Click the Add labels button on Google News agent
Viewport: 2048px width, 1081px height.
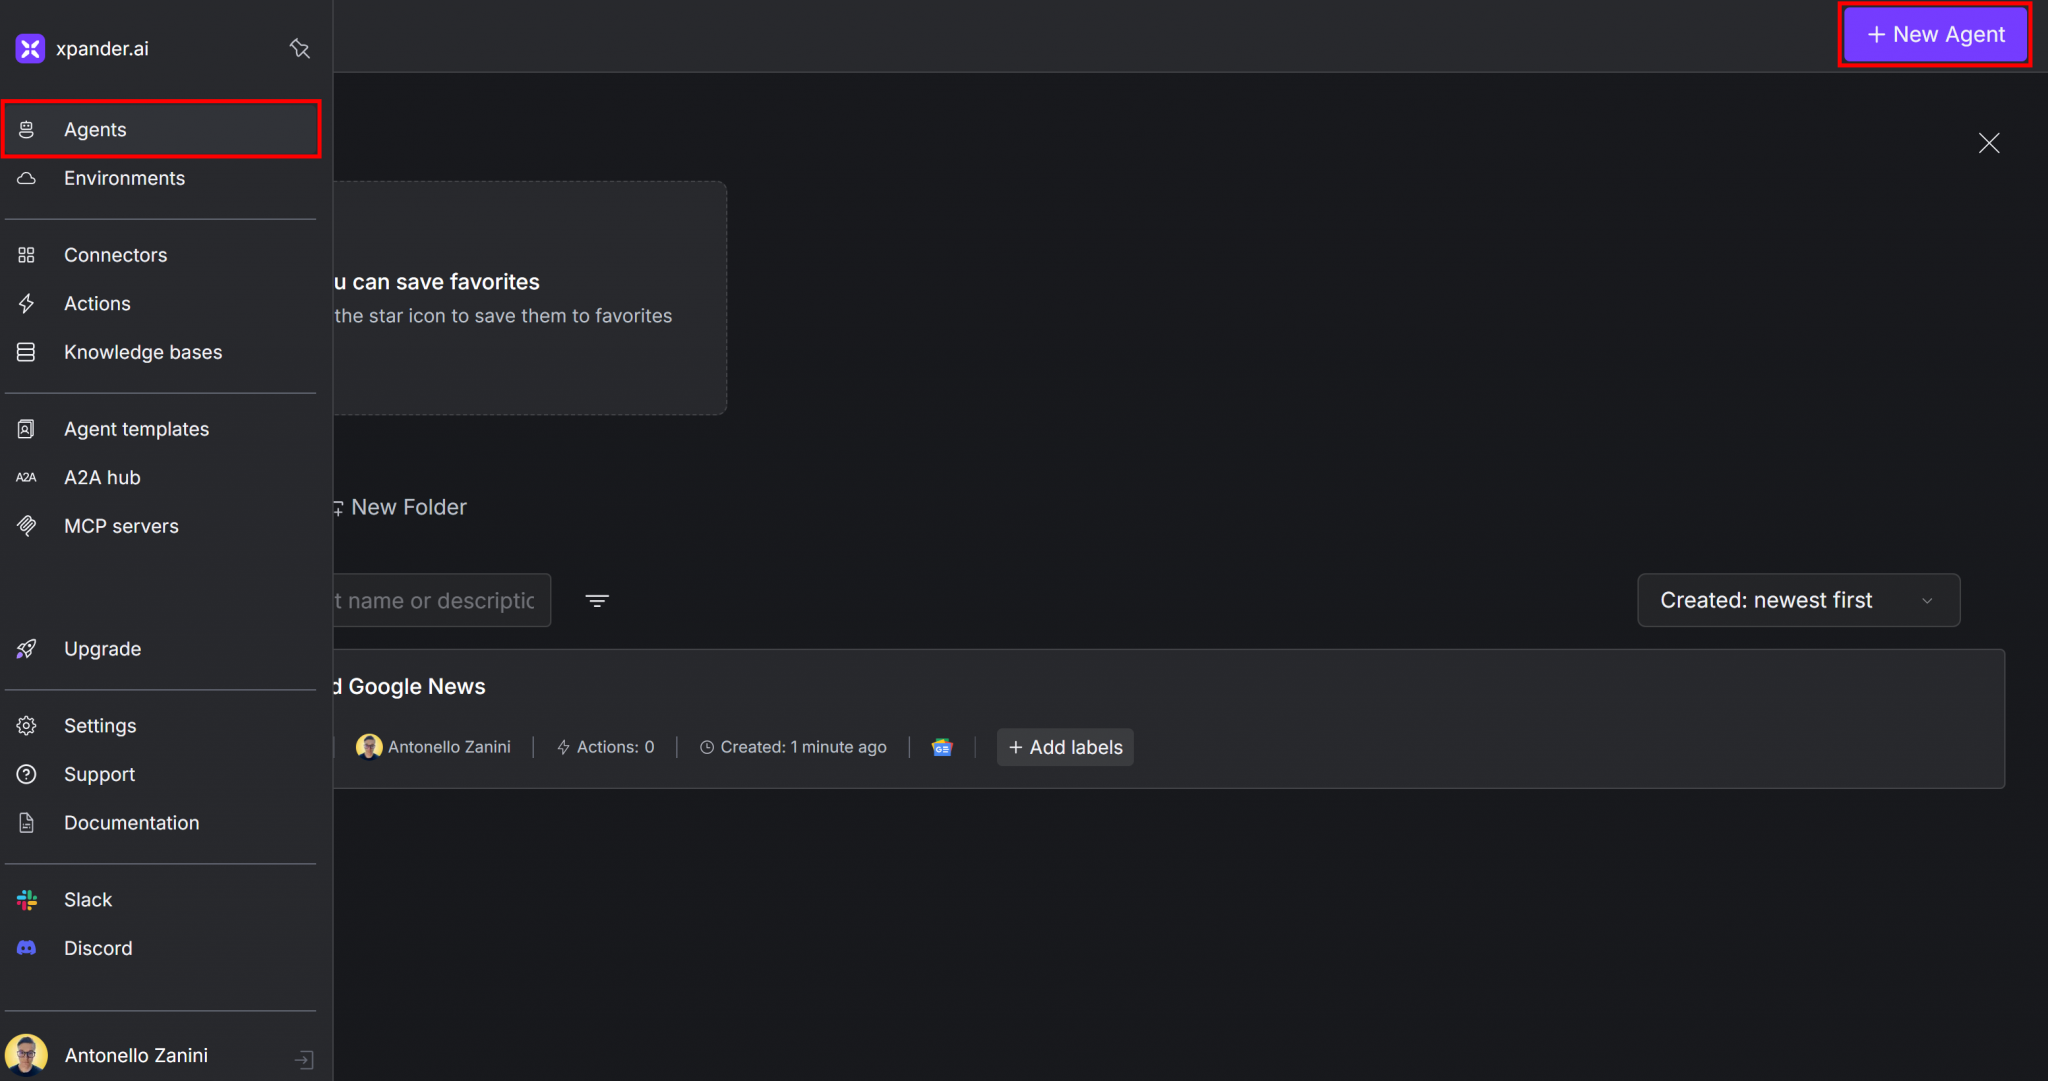pos(1064,747)
